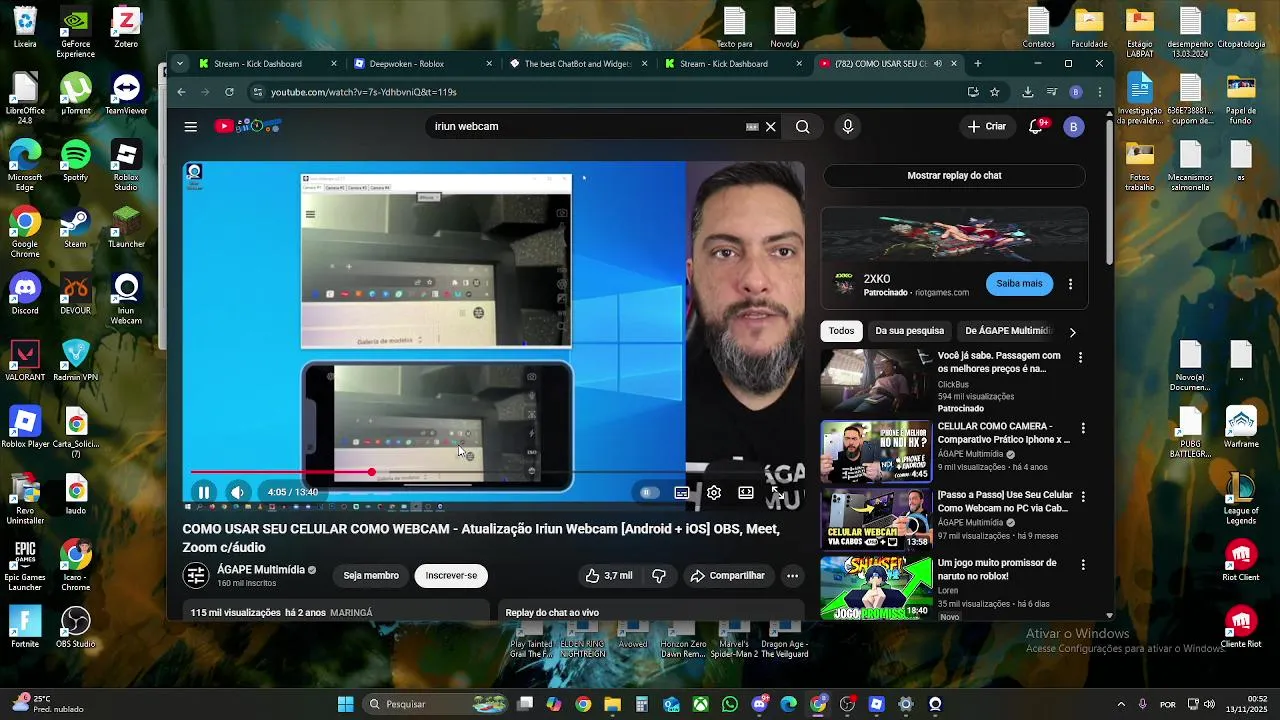
Task: Open options menu for the 2XKO ad
Action: 1070,284
